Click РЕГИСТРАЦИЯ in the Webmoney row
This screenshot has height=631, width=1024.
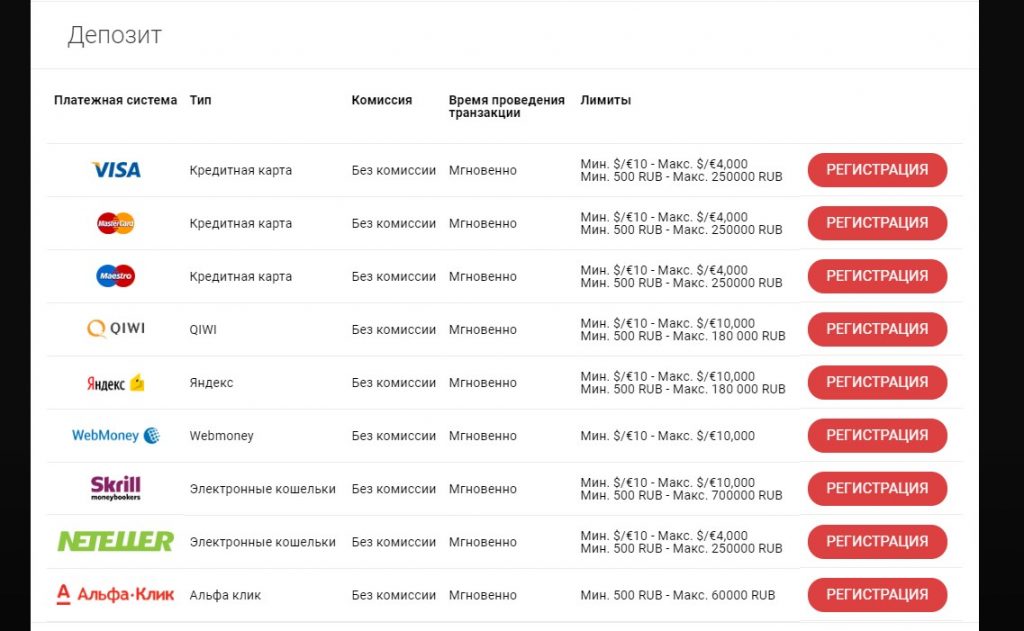pos(877,435)
